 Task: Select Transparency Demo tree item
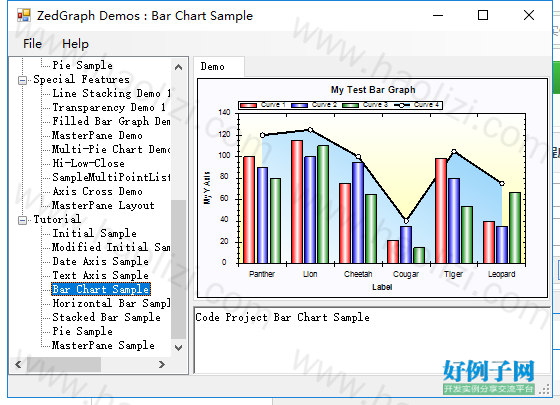point(109,108)
